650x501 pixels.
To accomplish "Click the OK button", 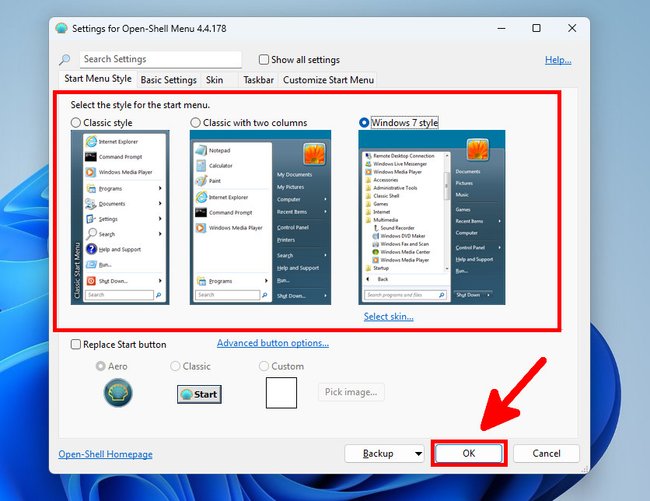I will [469, 453].
